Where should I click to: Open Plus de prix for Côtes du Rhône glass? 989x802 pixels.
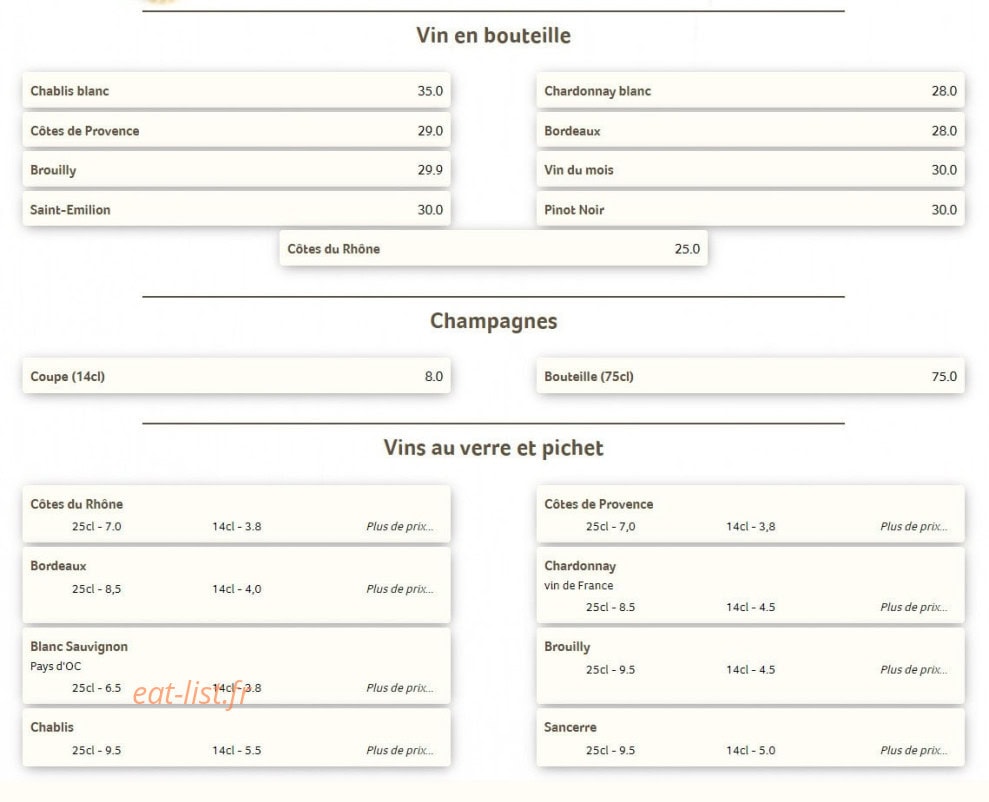pos(400,526)
